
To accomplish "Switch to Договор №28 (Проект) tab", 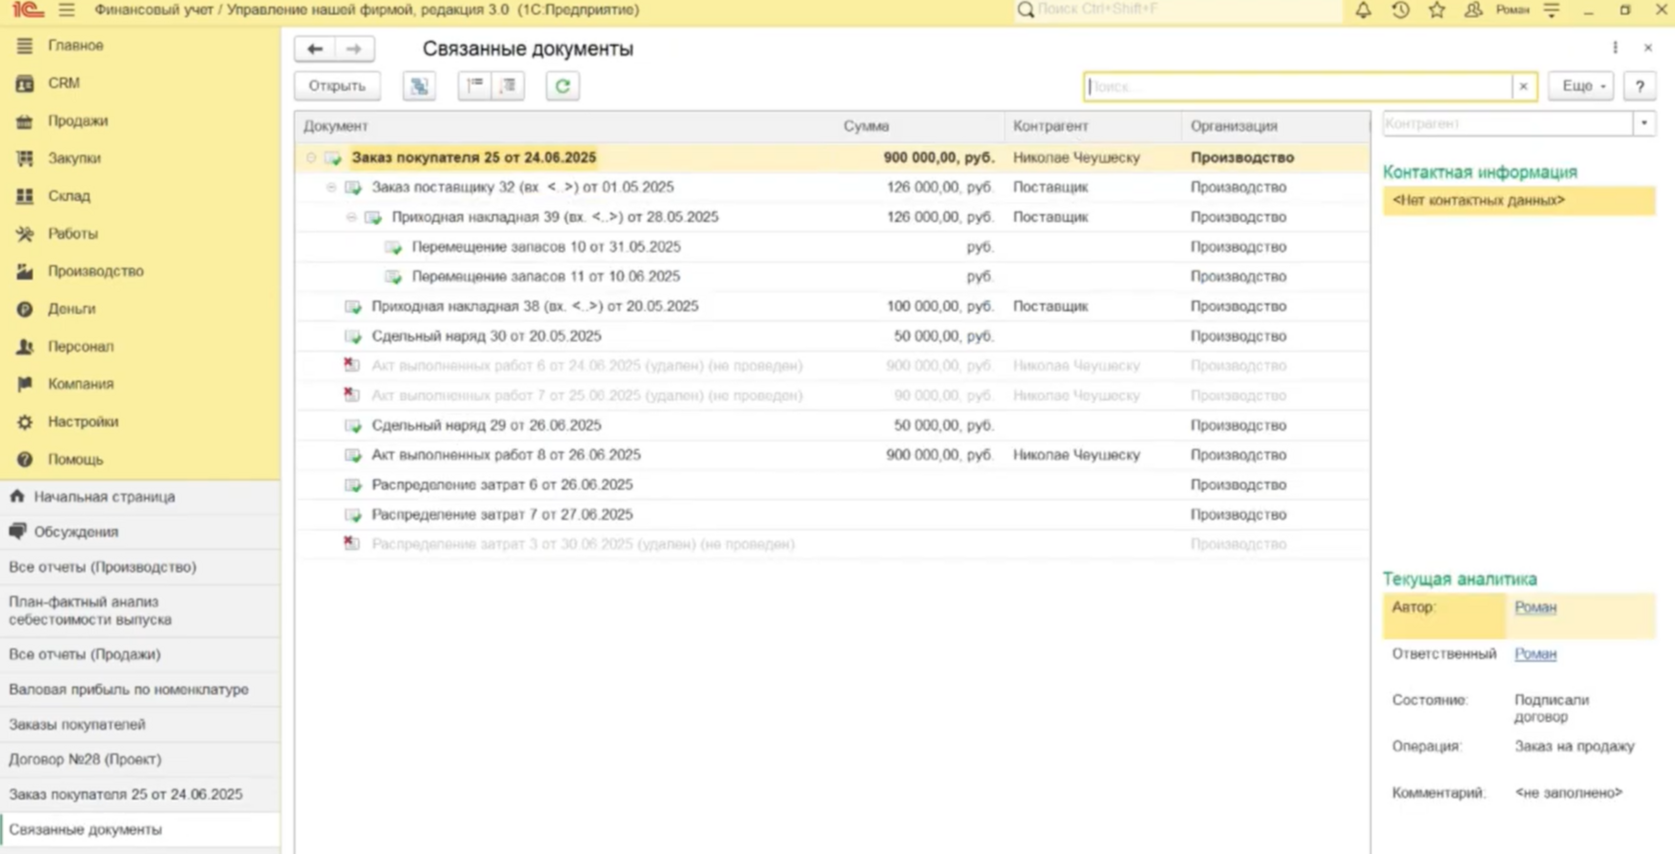I will (x=140, y=759).
